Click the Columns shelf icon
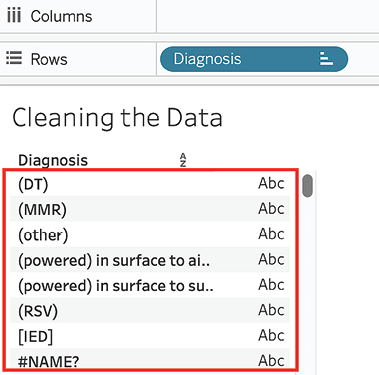The image size is (379, 375). tap(14, 16)
